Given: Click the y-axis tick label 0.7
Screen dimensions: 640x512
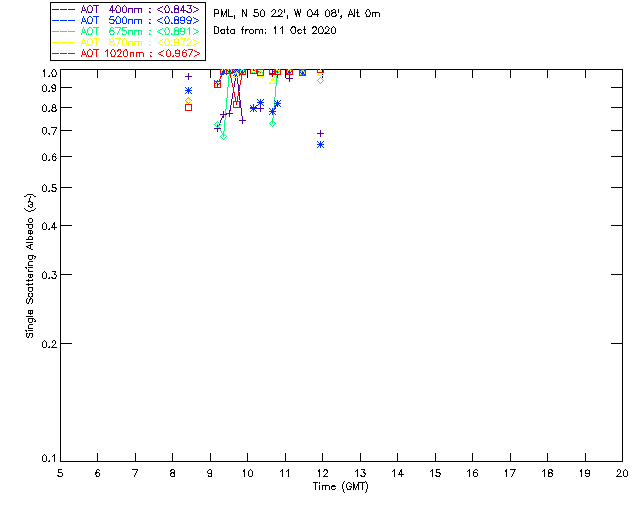Looking at the screenshot, I should click(49, 131).
